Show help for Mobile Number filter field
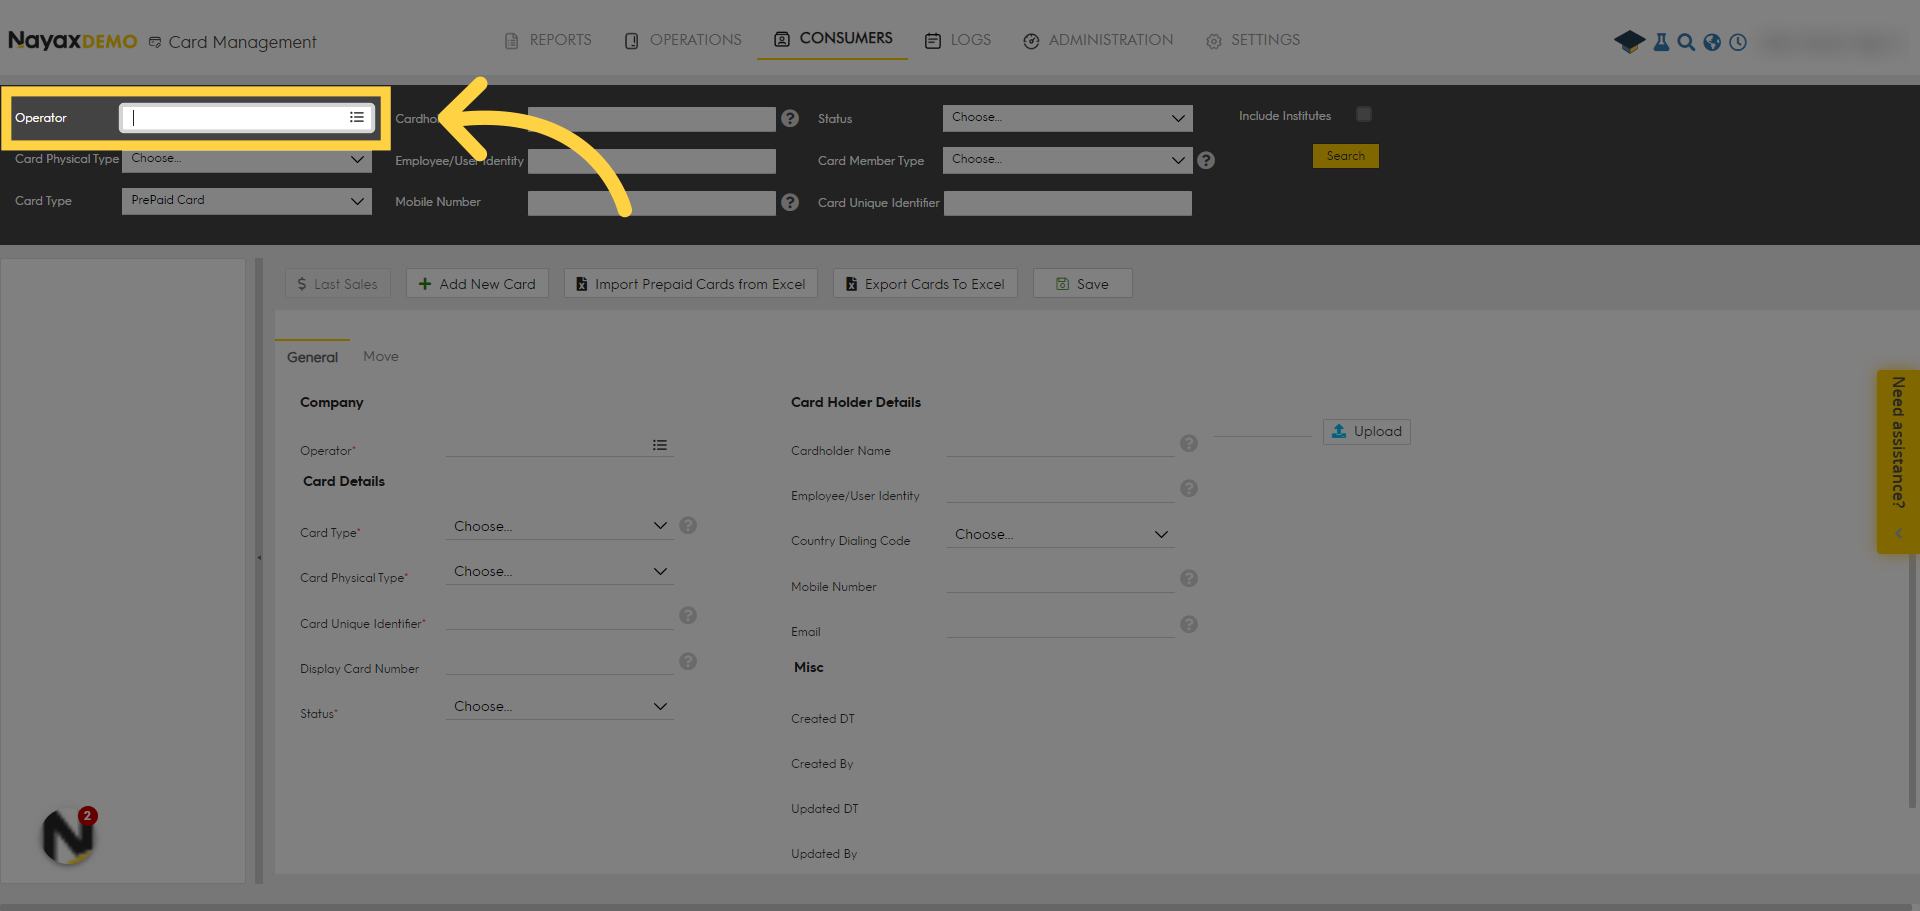 790,202
